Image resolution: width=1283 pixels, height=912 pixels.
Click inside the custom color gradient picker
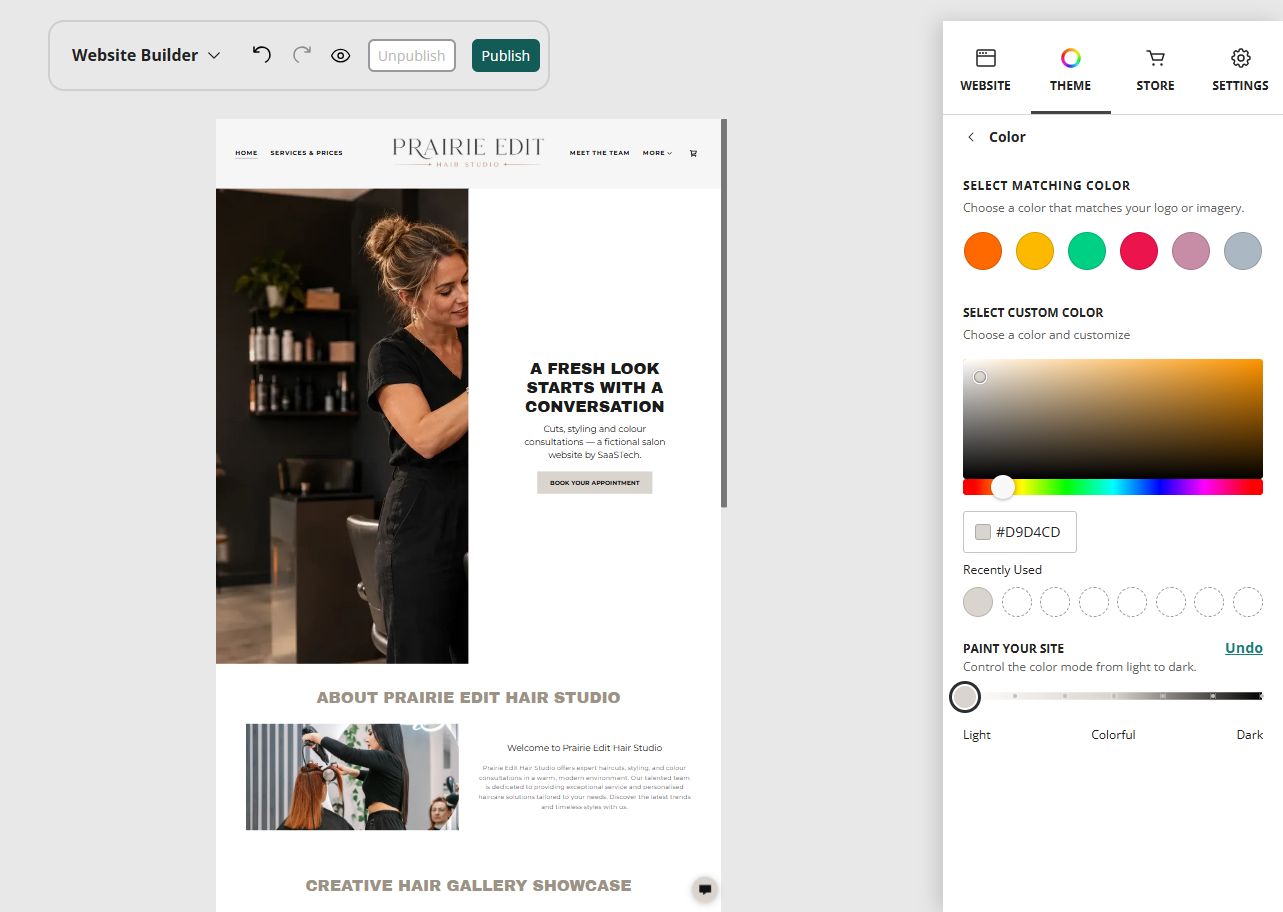click(x=1113, y=418)
